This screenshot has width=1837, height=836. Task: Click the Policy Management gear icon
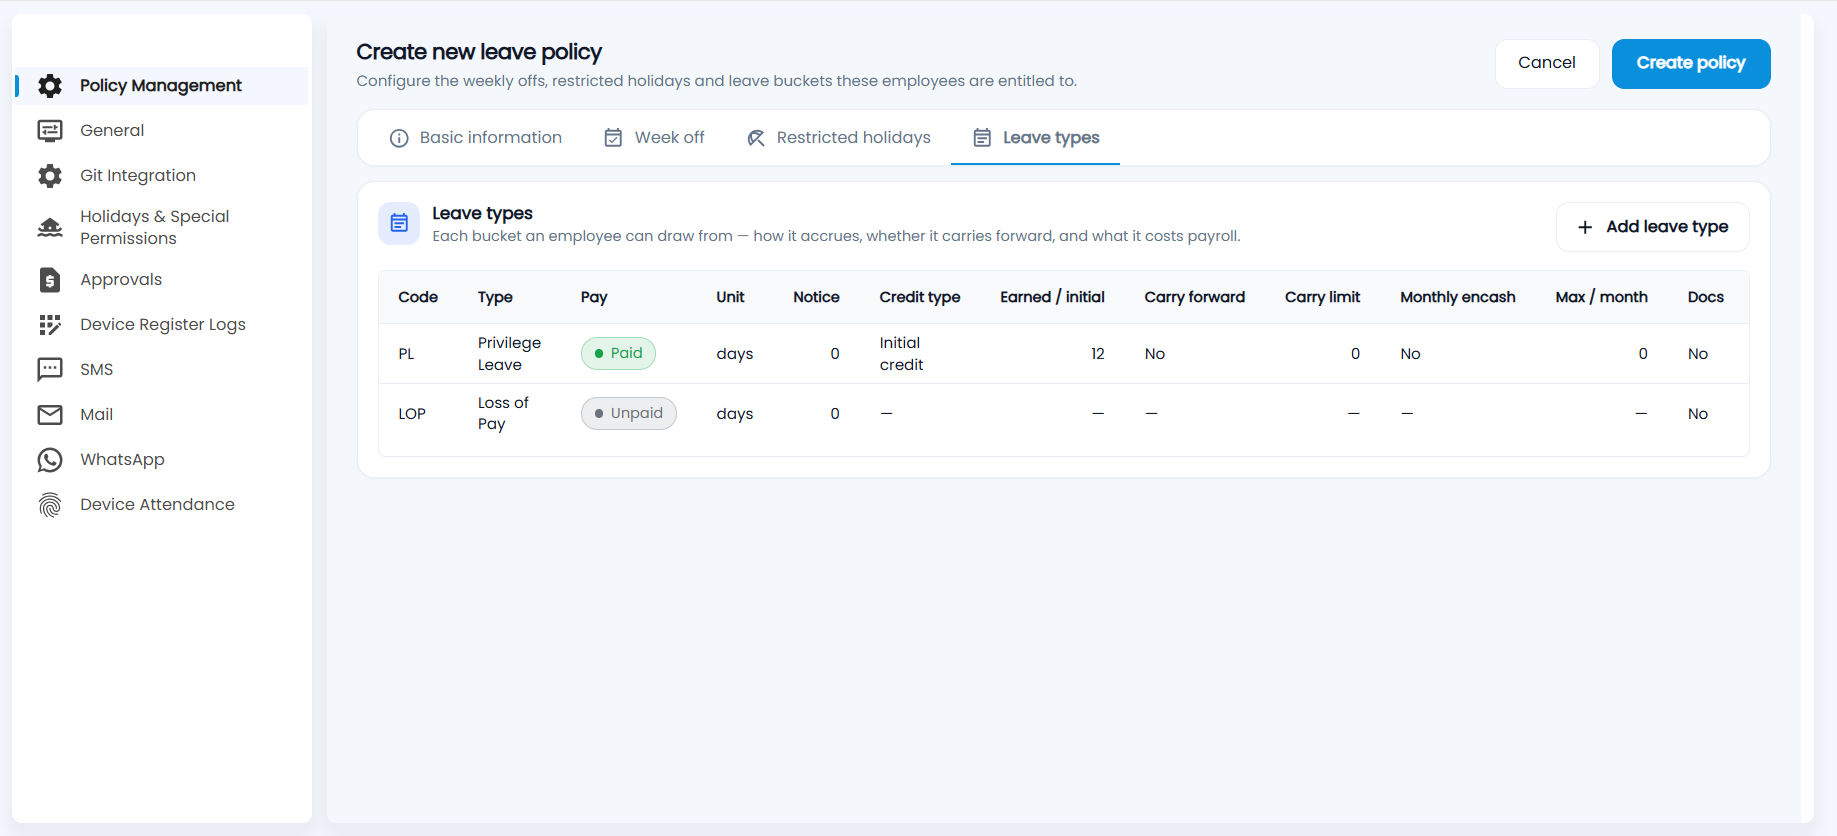tap(50, 86)
